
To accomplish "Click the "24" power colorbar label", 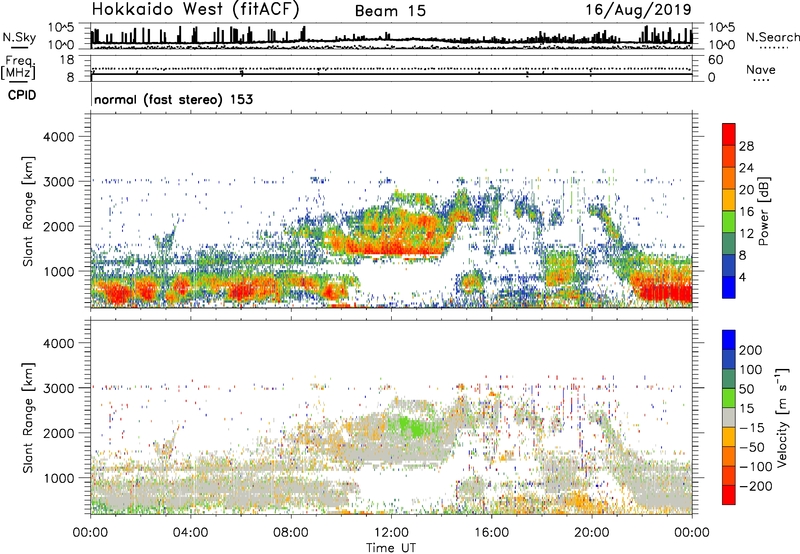I will pos(746,168).
